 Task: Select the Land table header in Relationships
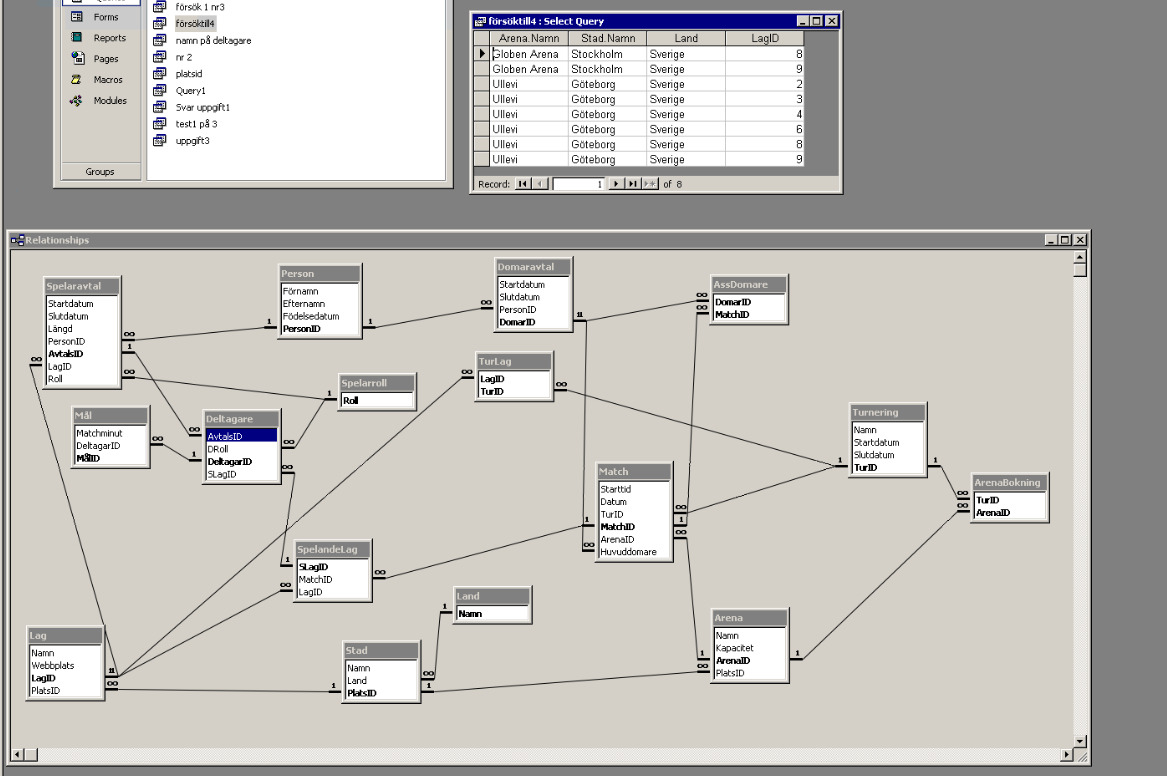tap(492, 596)
